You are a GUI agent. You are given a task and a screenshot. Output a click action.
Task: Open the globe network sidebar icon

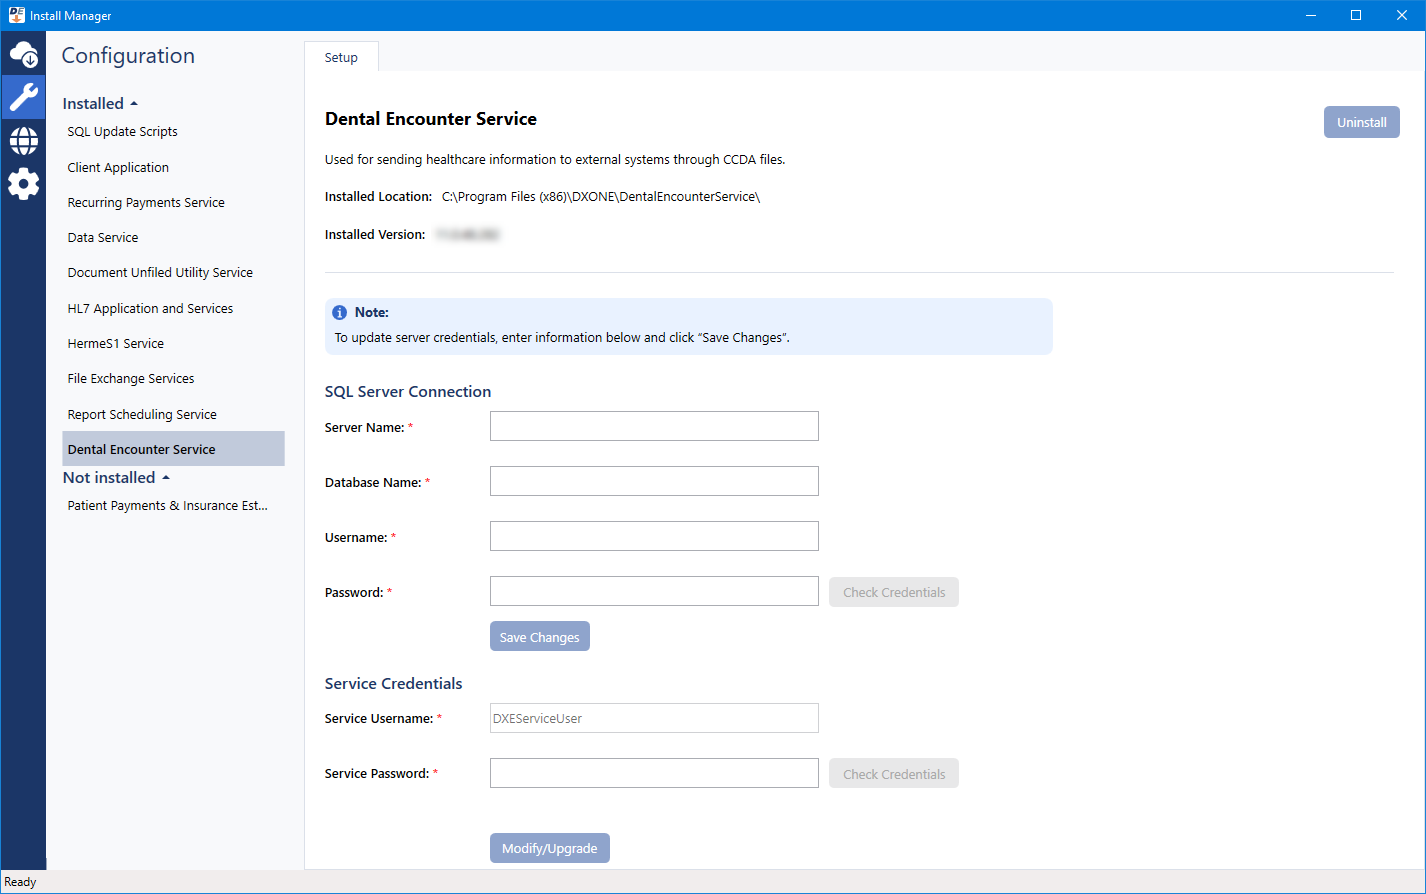click(x=23, y=141)
